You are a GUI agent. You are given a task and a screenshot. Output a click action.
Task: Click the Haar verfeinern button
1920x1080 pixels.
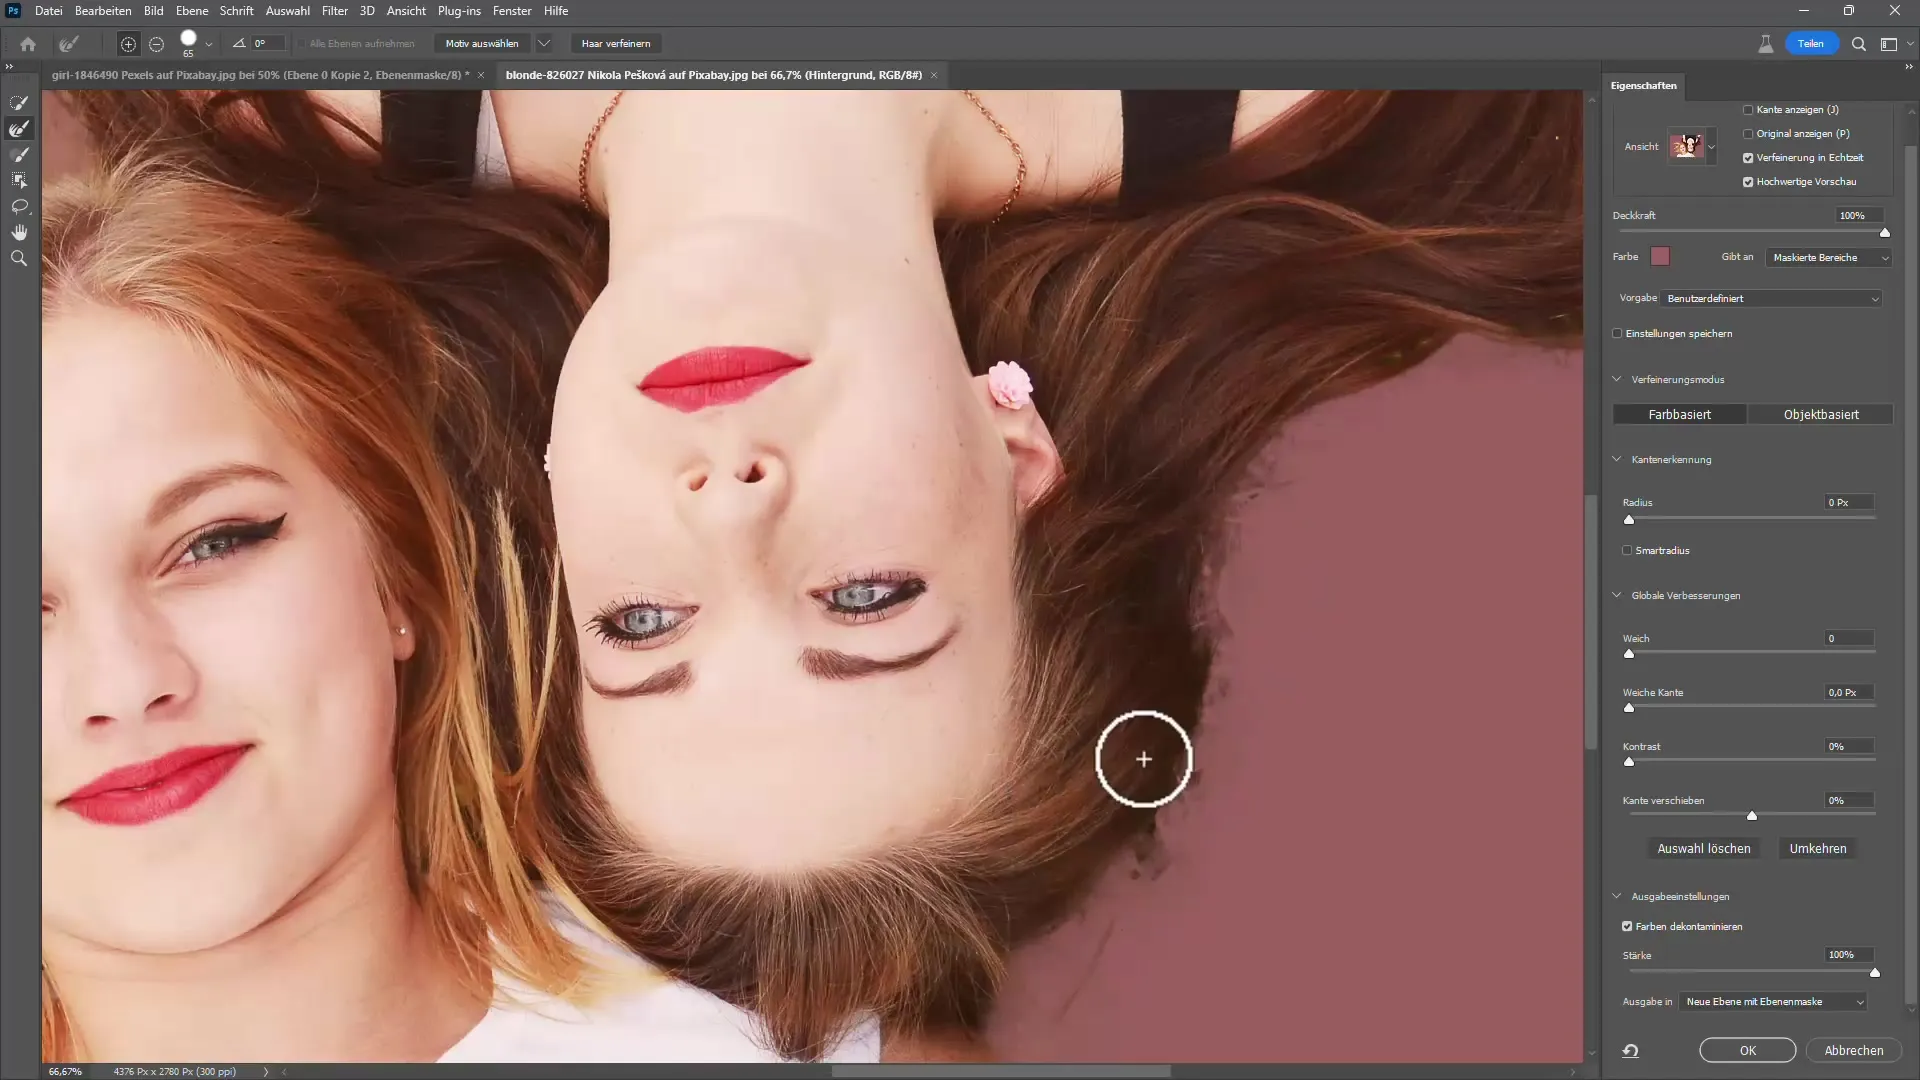616,44
